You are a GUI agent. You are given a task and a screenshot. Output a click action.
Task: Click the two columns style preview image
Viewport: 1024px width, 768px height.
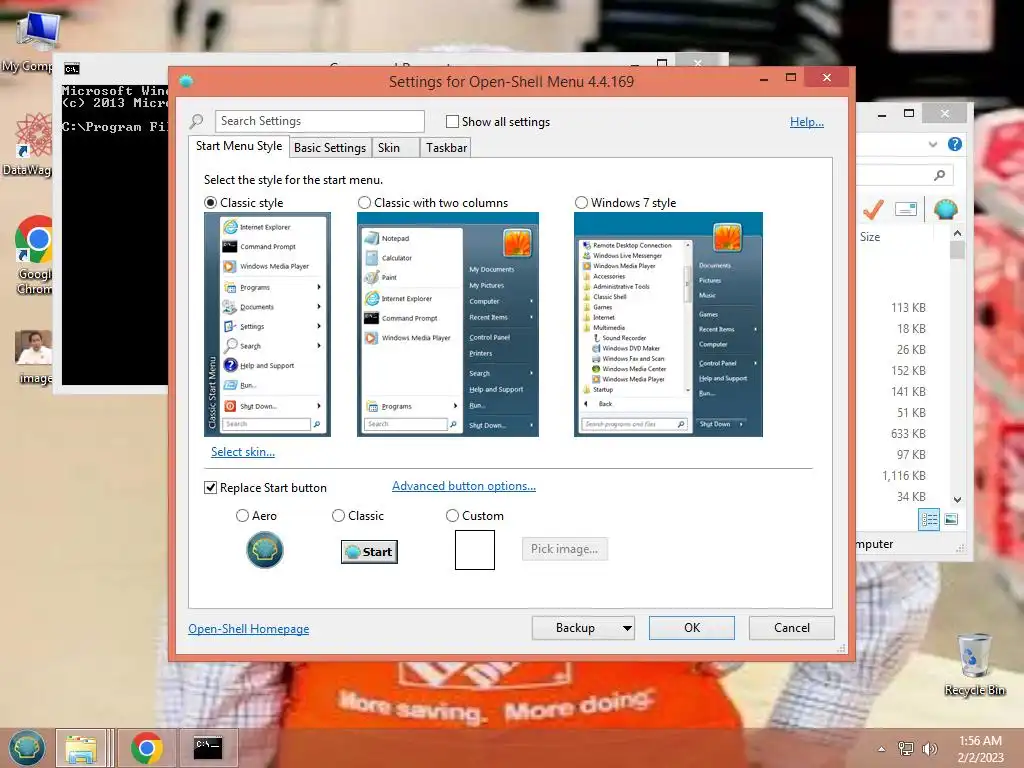point(448,325)
